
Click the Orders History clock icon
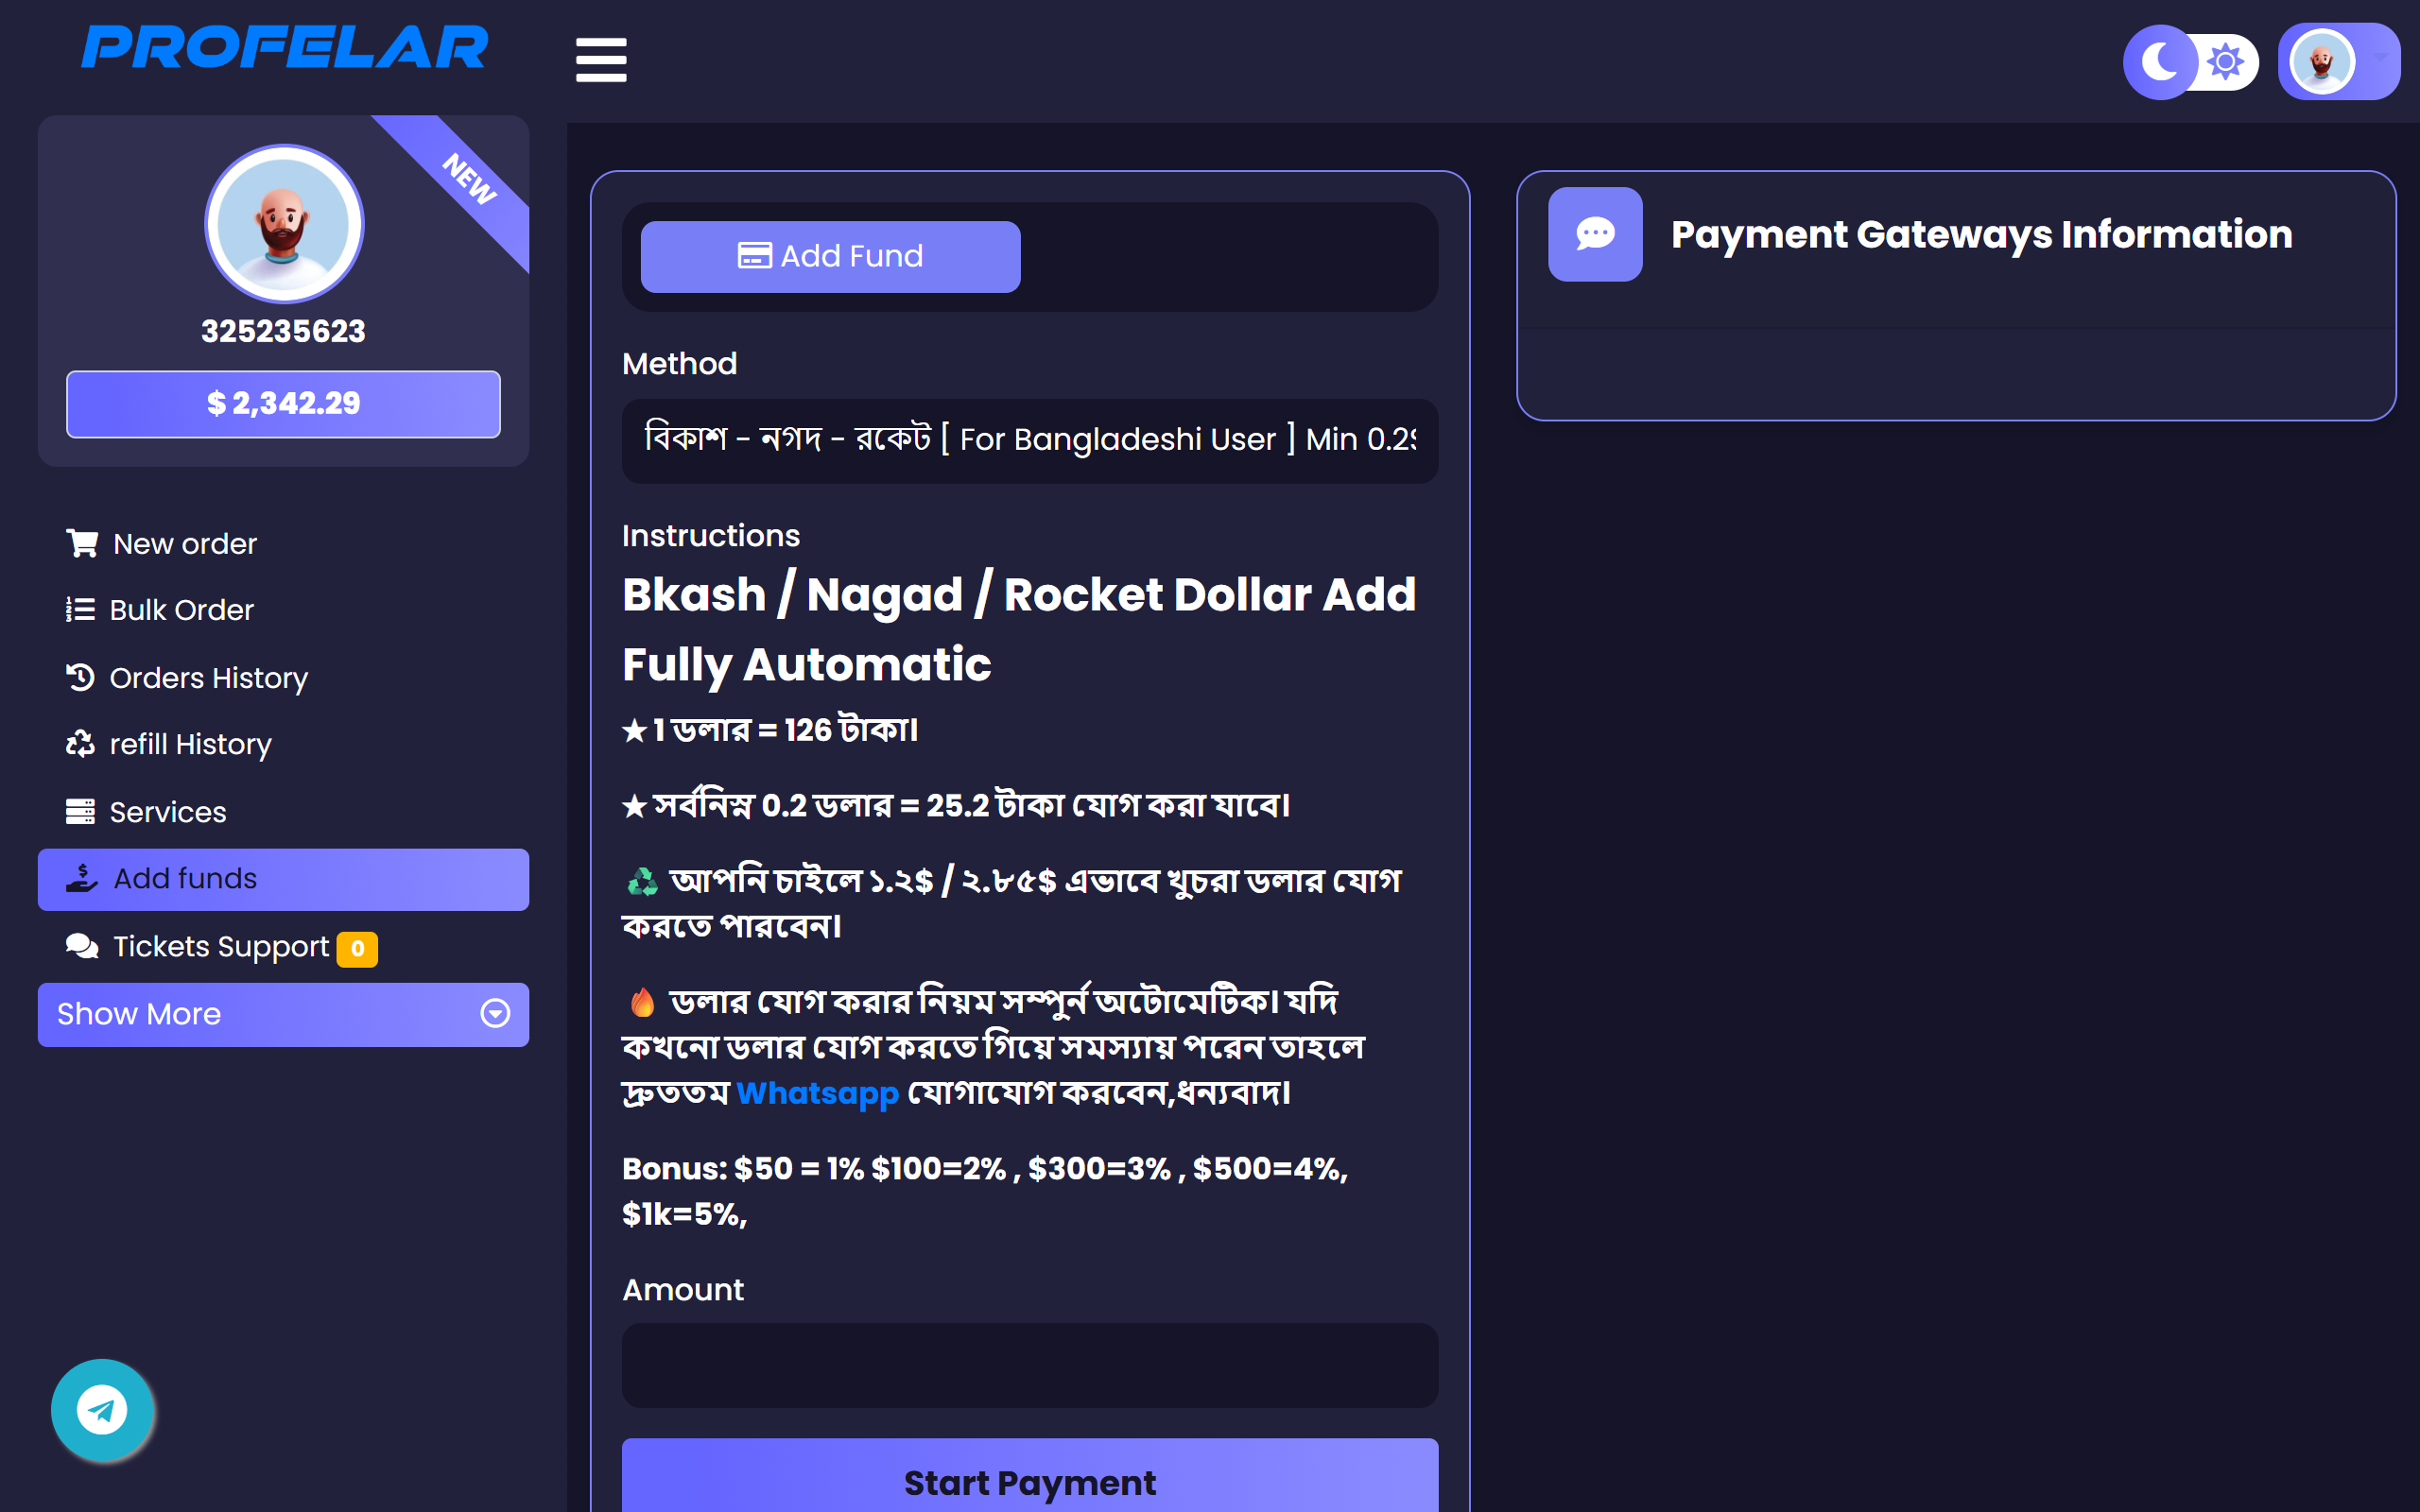pos(80,677)
